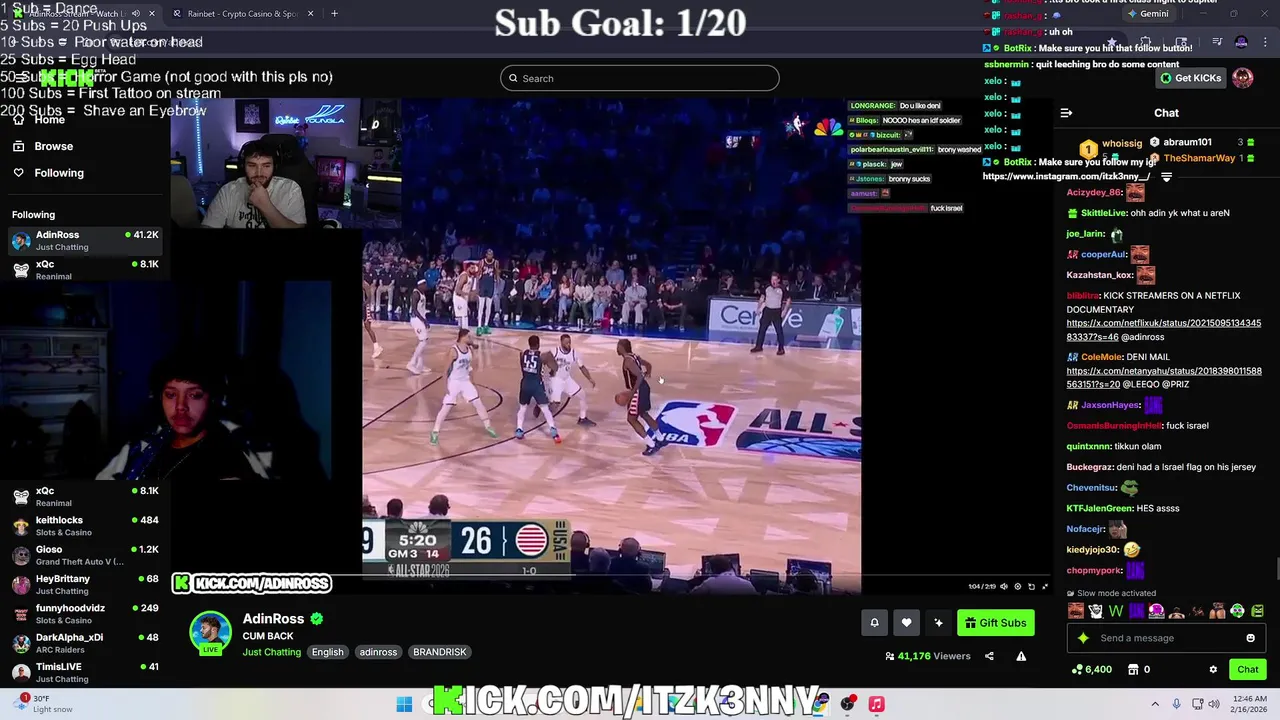Open the KICKs balance 6,400
Image resolution: width=1280 pixels, height=720 pixels.
click(x=1092, y=669)
